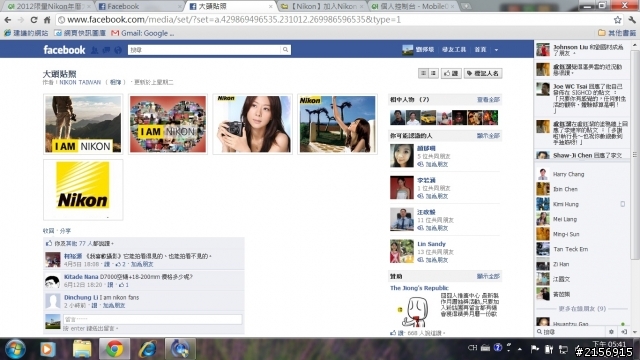Open chat with Mei Liang
The image size is (640, 360).
(582, 219)
